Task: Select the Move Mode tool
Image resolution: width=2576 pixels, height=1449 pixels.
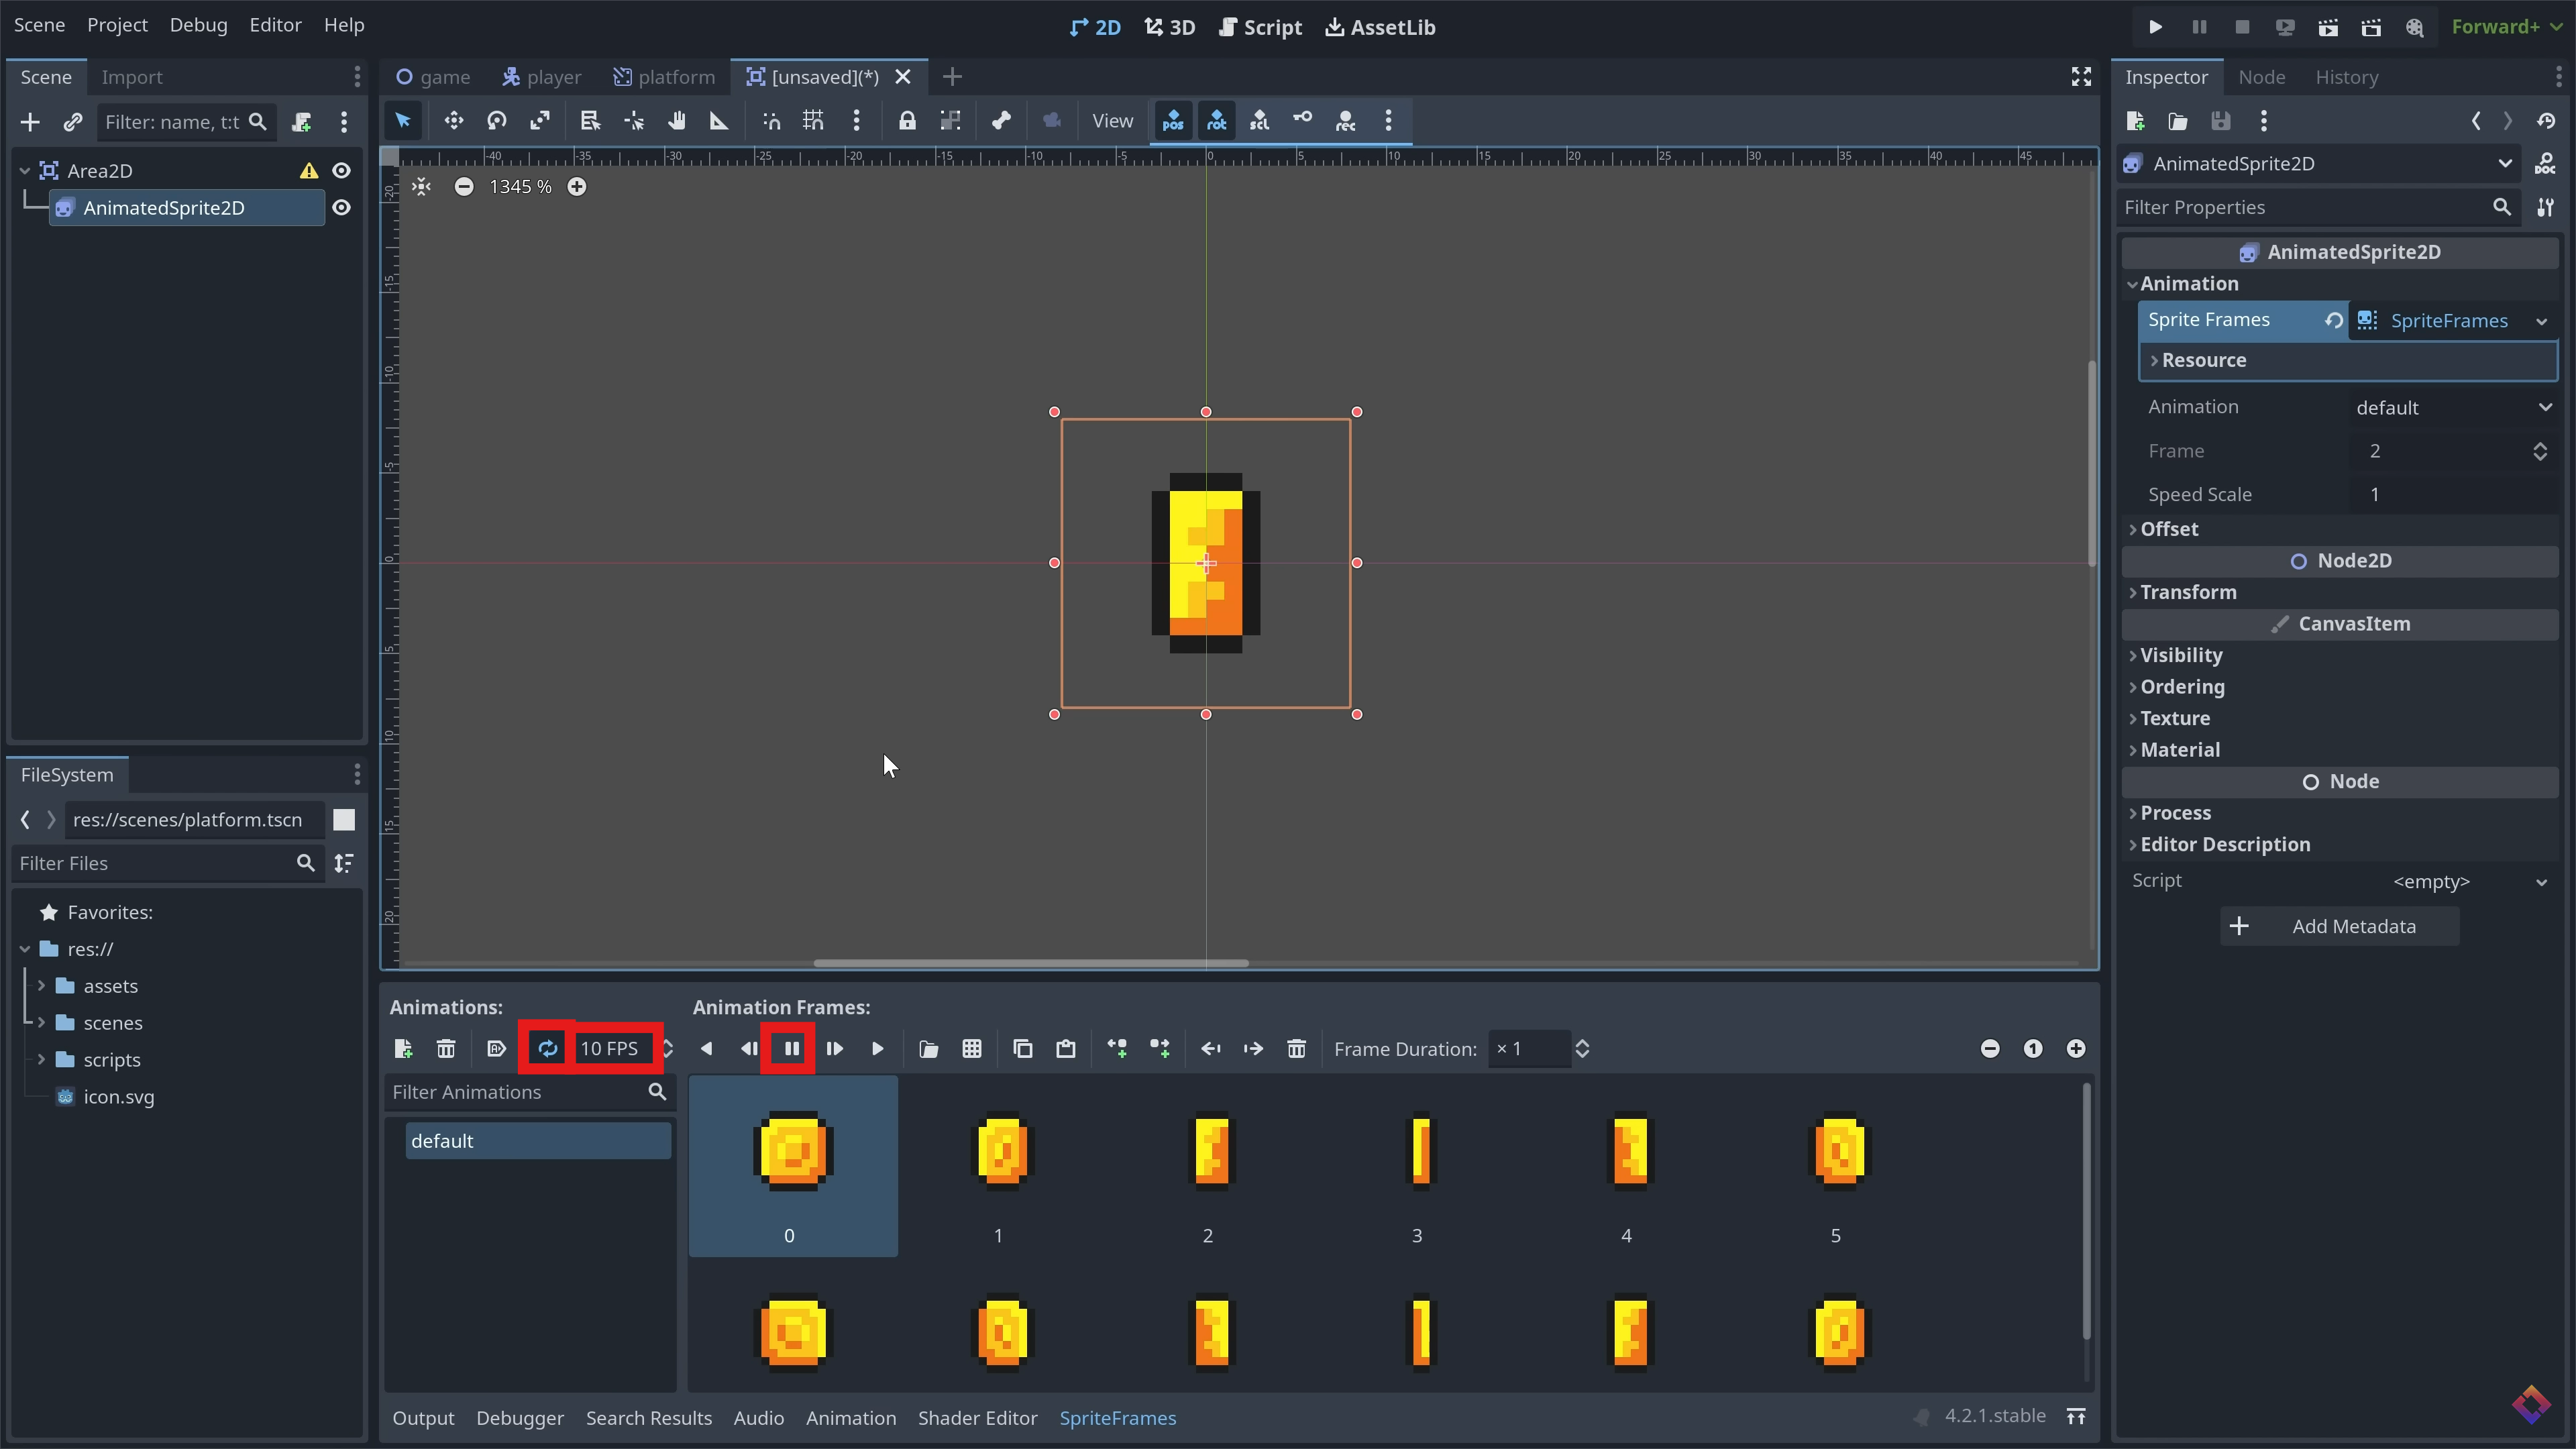Action: click(x=453, y=121)
